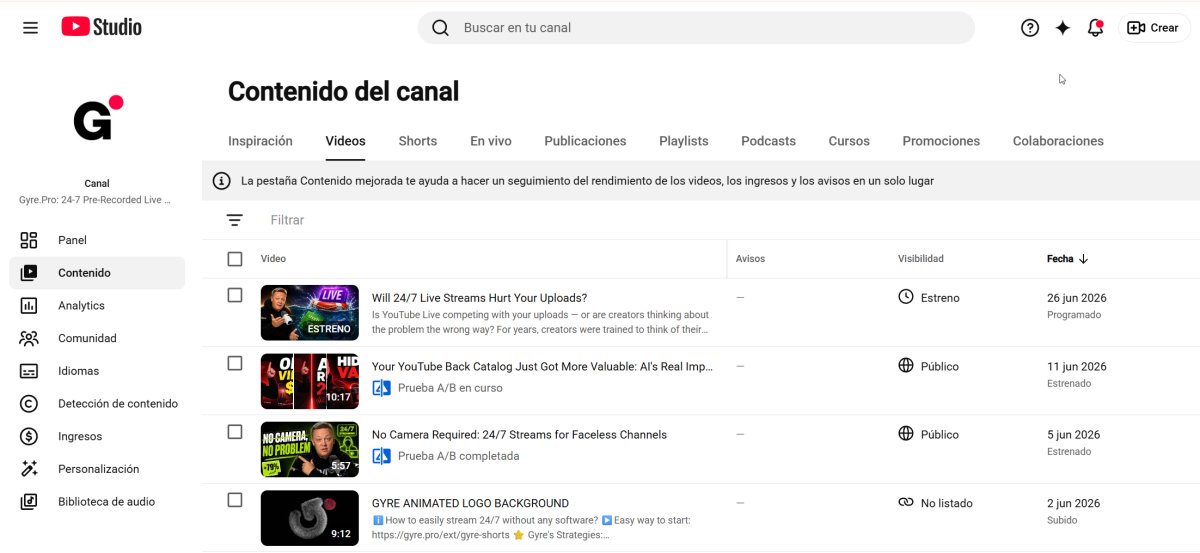Check the 'No Camera Required' video row
The width and height of the screenshot is (1200, 553).
[235, 432]
